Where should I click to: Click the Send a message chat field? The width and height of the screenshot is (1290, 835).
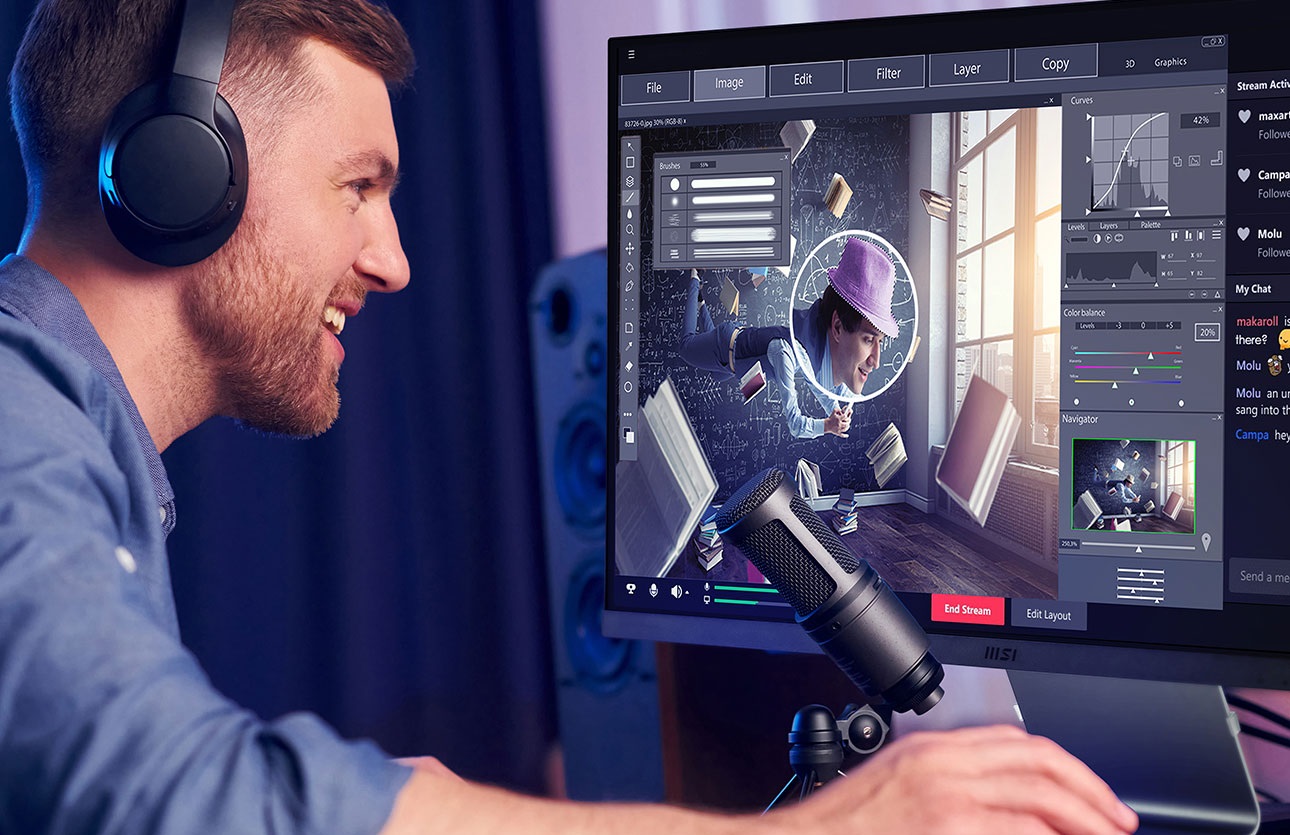1262,576
